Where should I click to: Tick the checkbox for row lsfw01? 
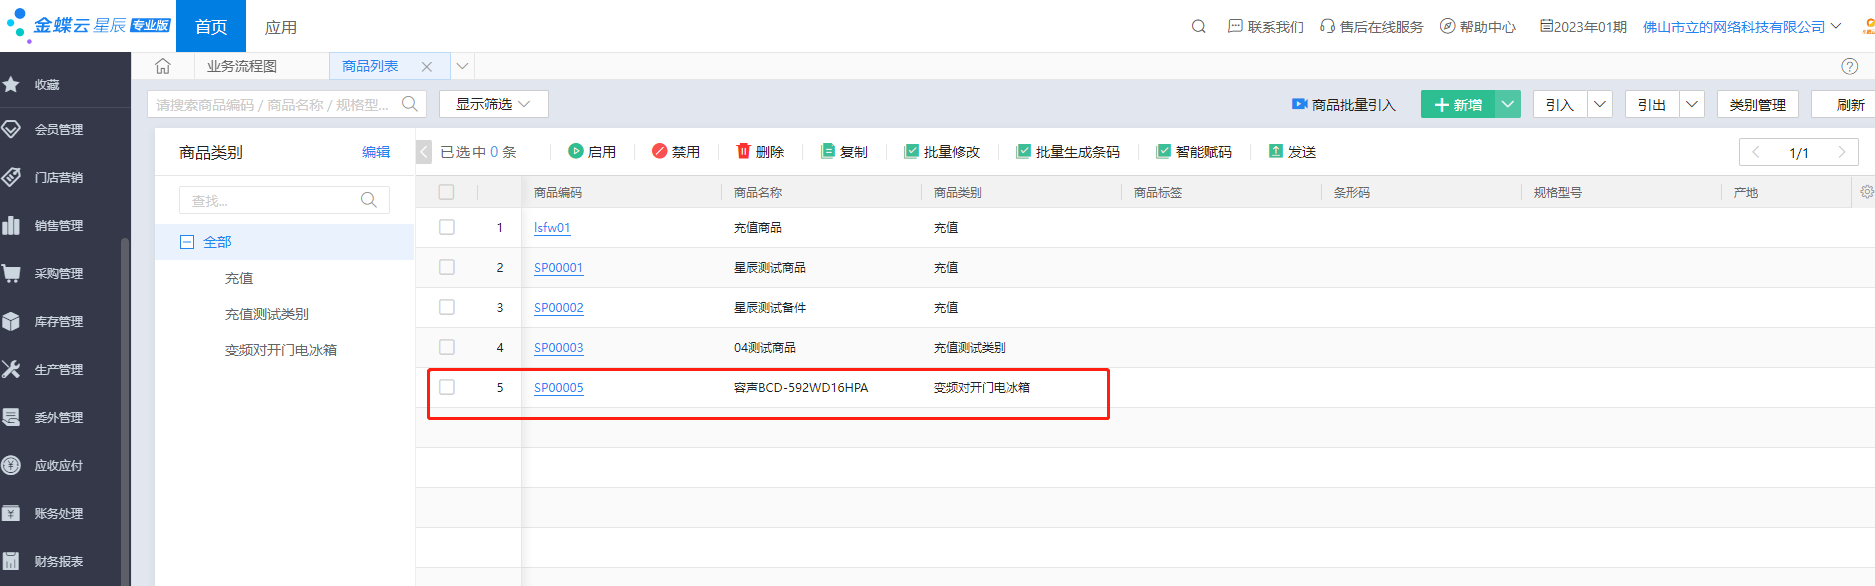click(x=447, y=227)
